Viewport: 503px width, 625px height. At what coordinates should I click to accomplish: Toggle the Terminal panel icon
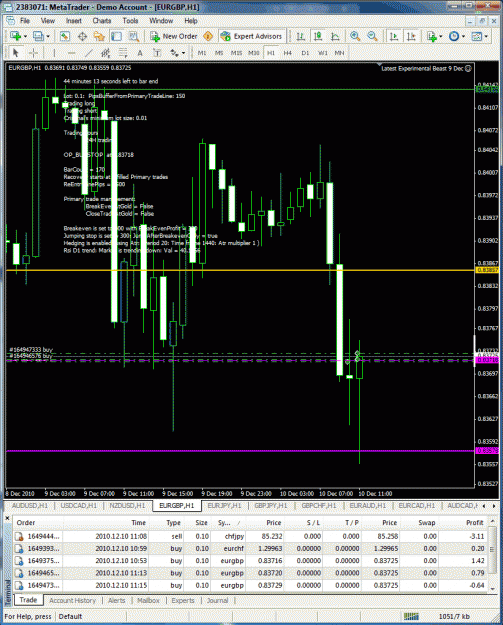point(116,36)
